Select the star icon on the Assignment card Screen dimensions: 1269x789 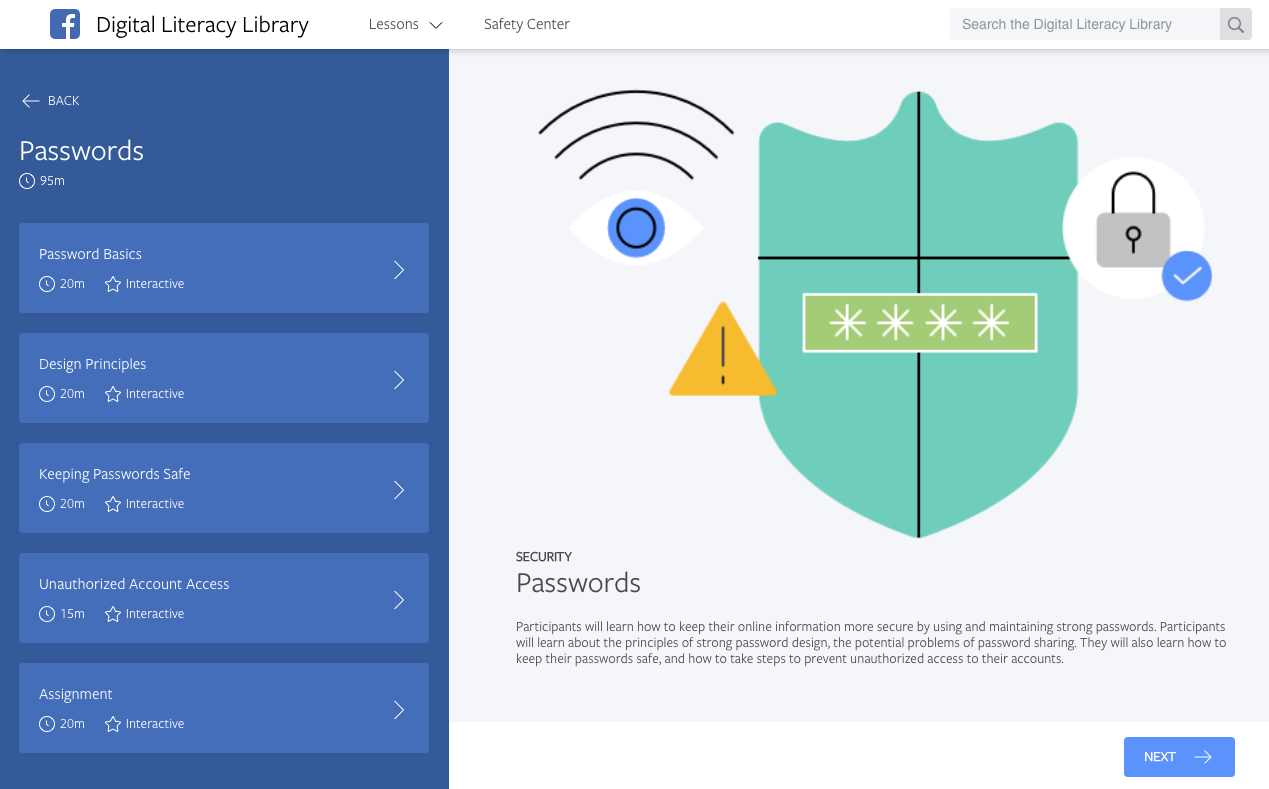111,723
